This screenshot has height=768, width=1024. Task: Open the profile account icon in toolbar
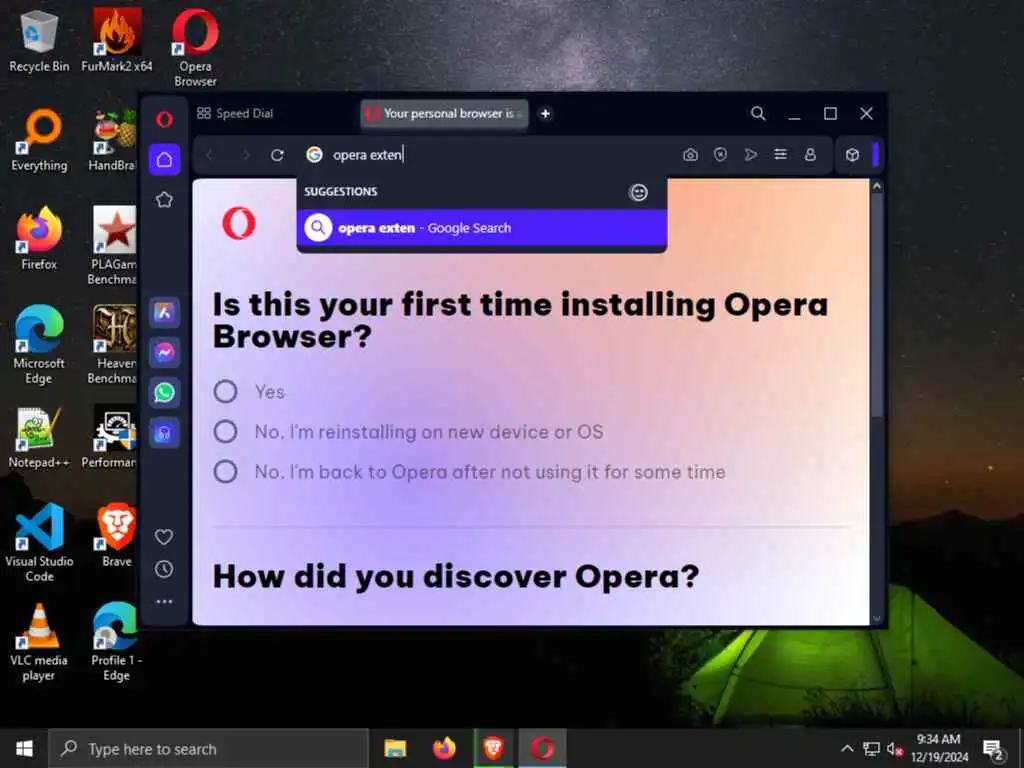click(810, 155)
